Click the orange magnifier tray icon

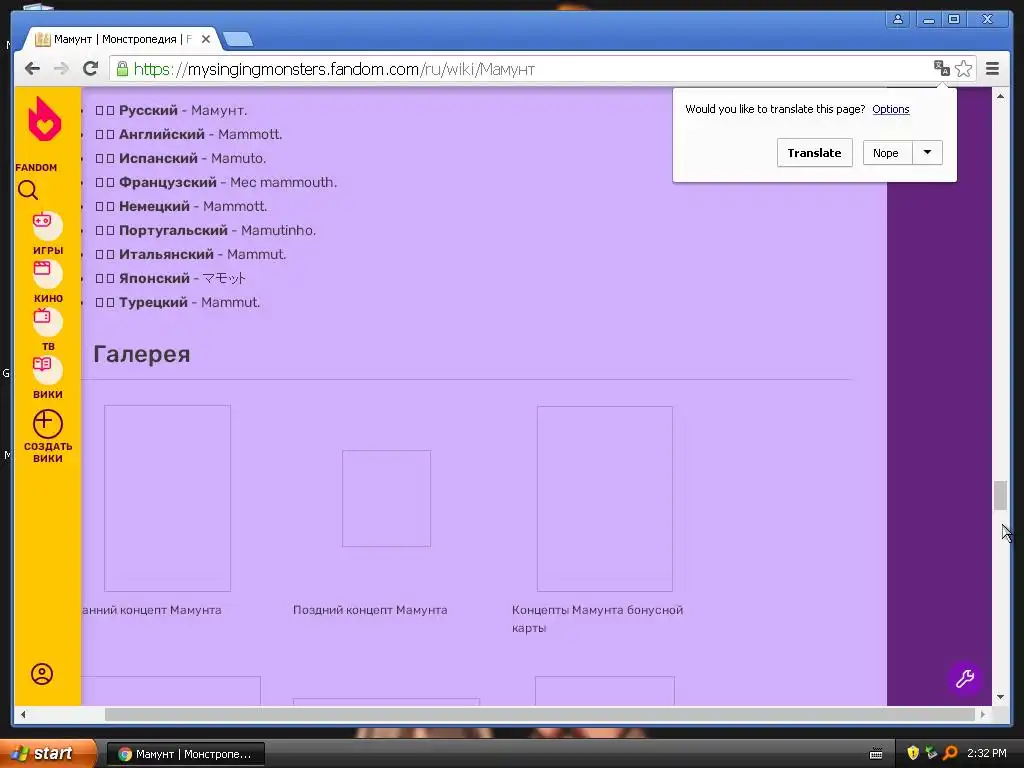pos(950,754)
